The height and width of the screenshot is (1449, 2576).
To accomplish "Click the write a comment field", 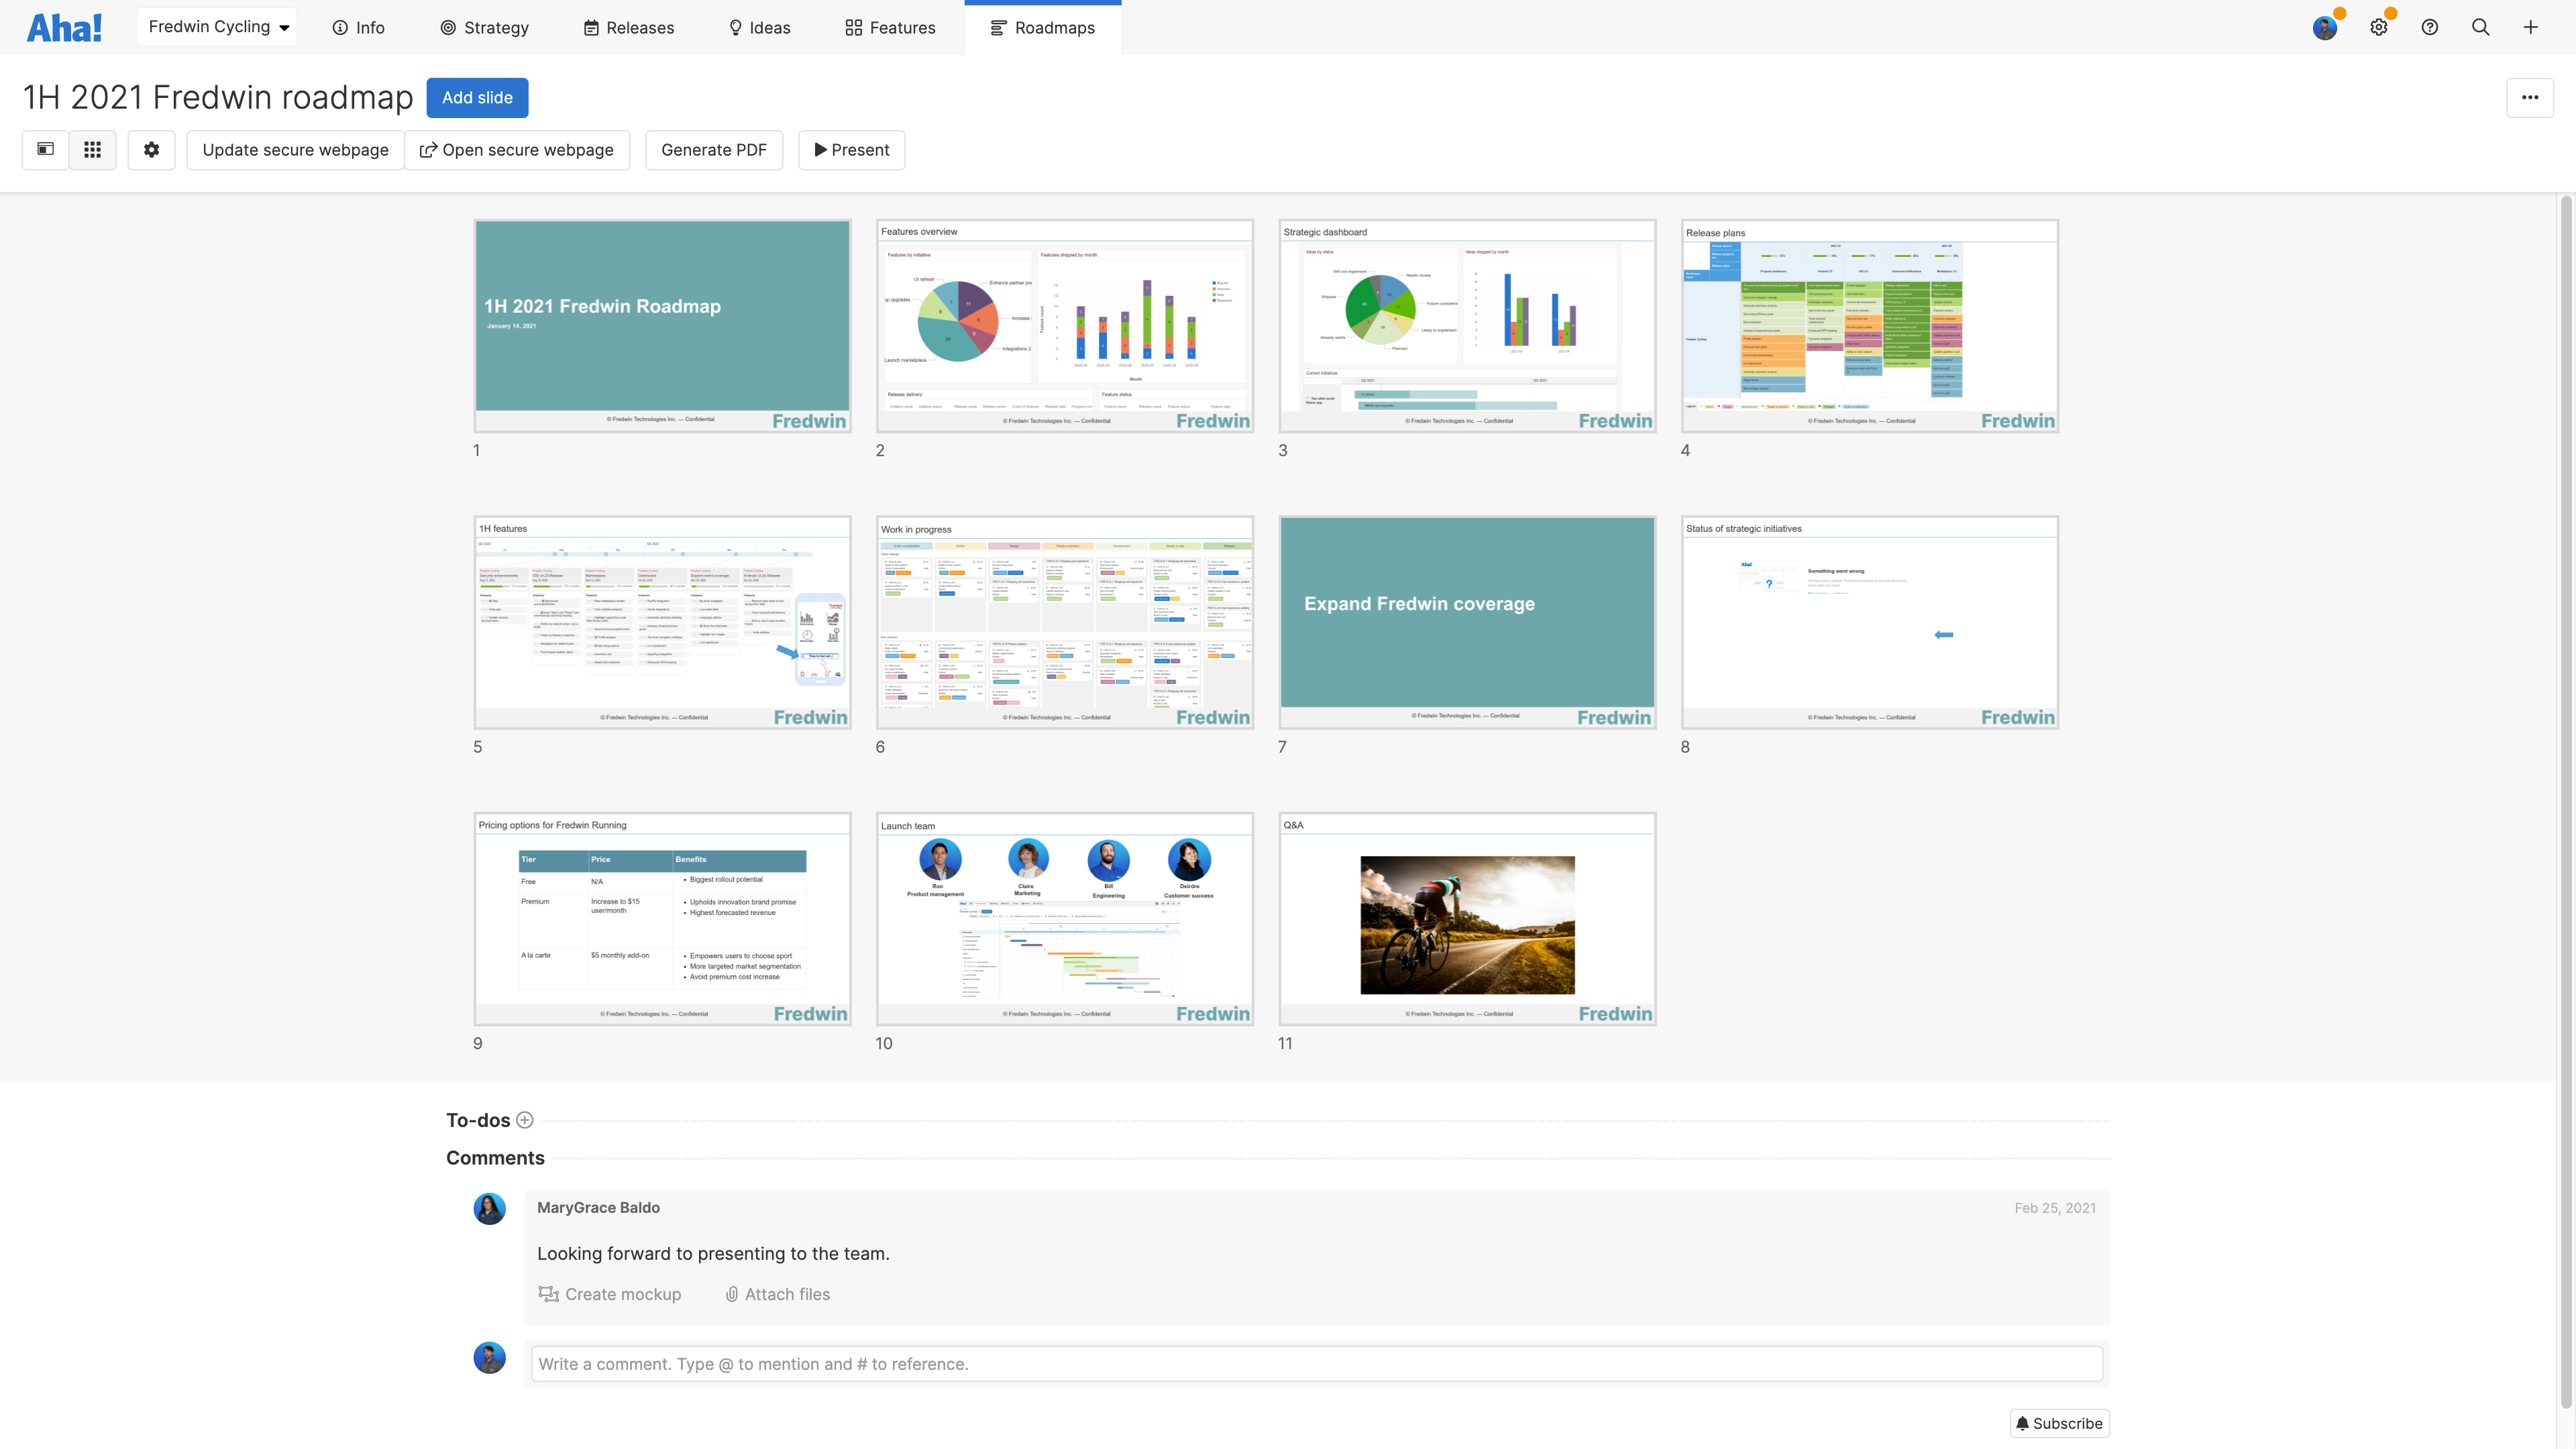I will [1316, 1364].
